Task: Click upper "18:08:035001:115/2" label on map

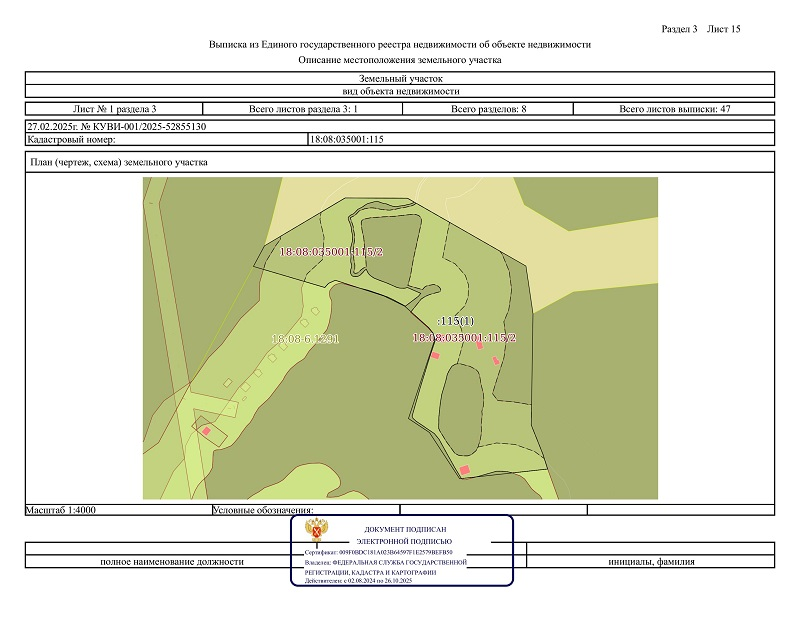Action: point(331,252)
